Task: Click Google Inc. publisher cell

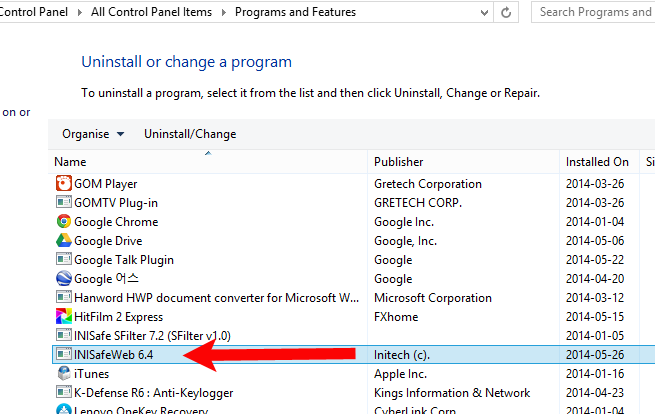Action: pos(404,222)
